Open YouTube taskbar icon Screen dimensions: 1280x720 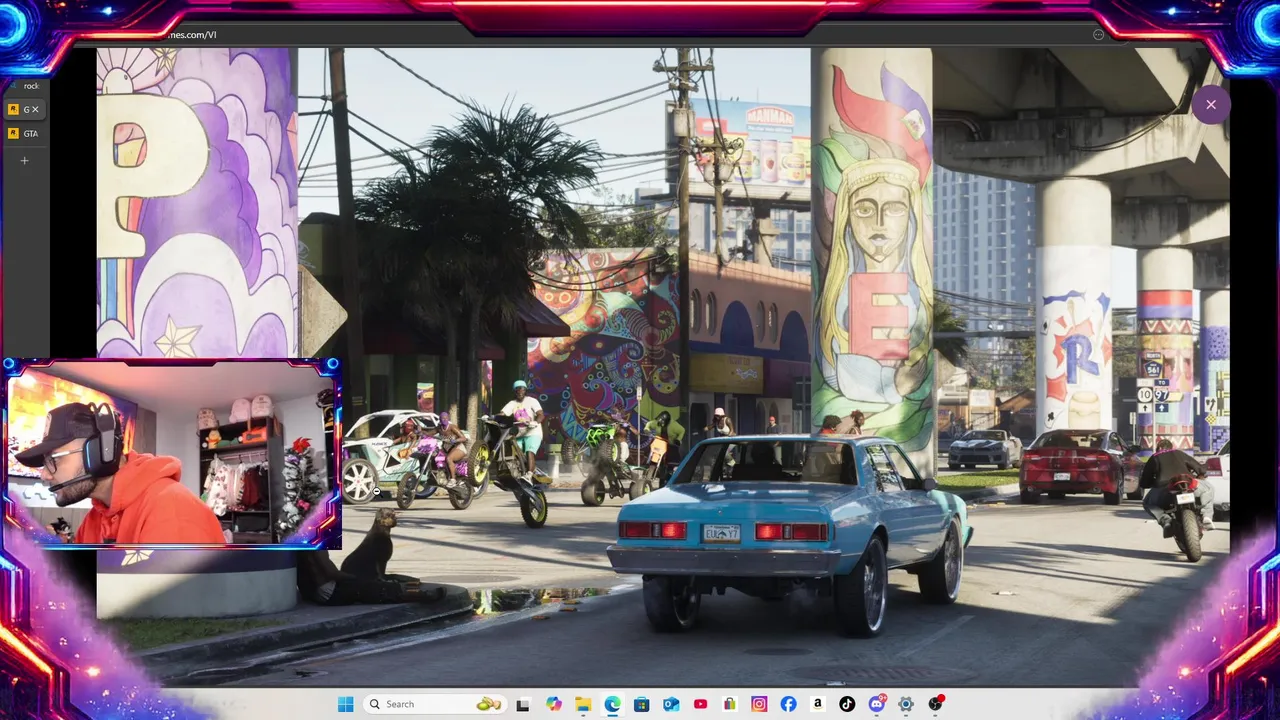pyautogui.click(x=700, y=704)
